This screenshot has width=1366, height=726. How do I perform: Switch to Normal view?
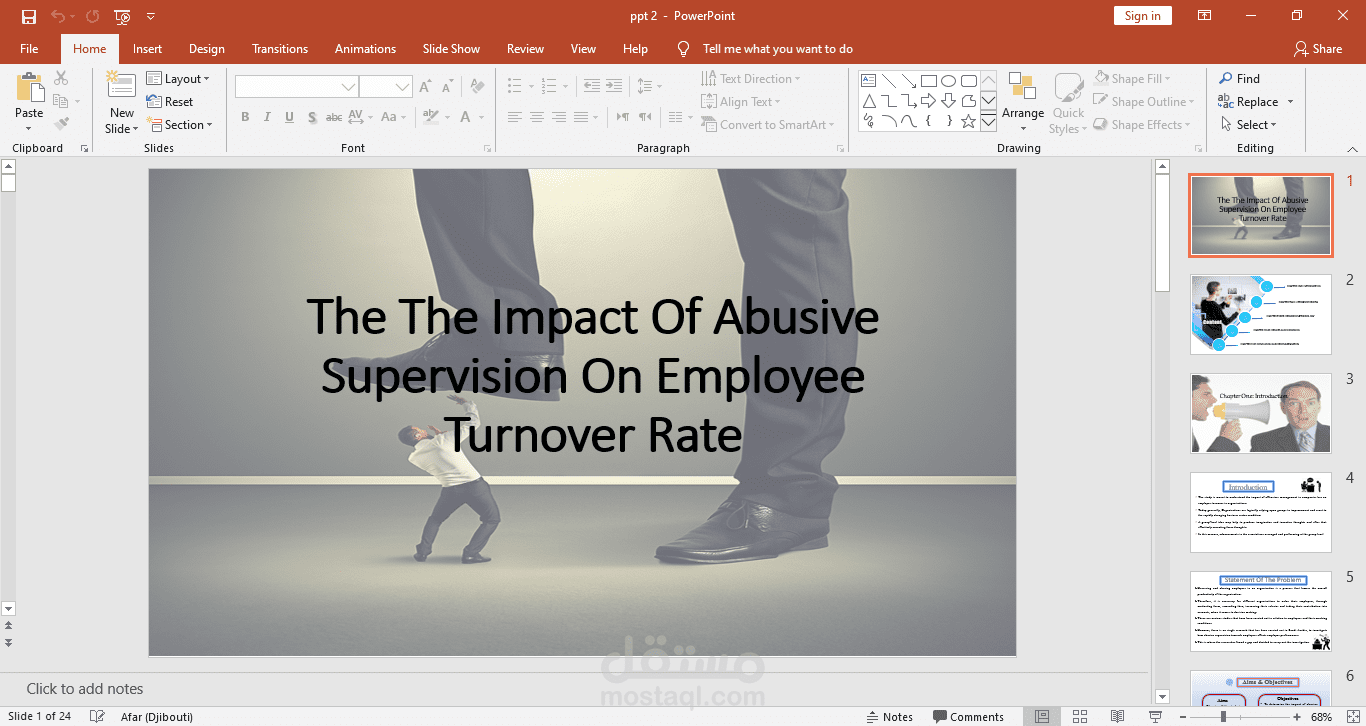tap(1042, 716)
